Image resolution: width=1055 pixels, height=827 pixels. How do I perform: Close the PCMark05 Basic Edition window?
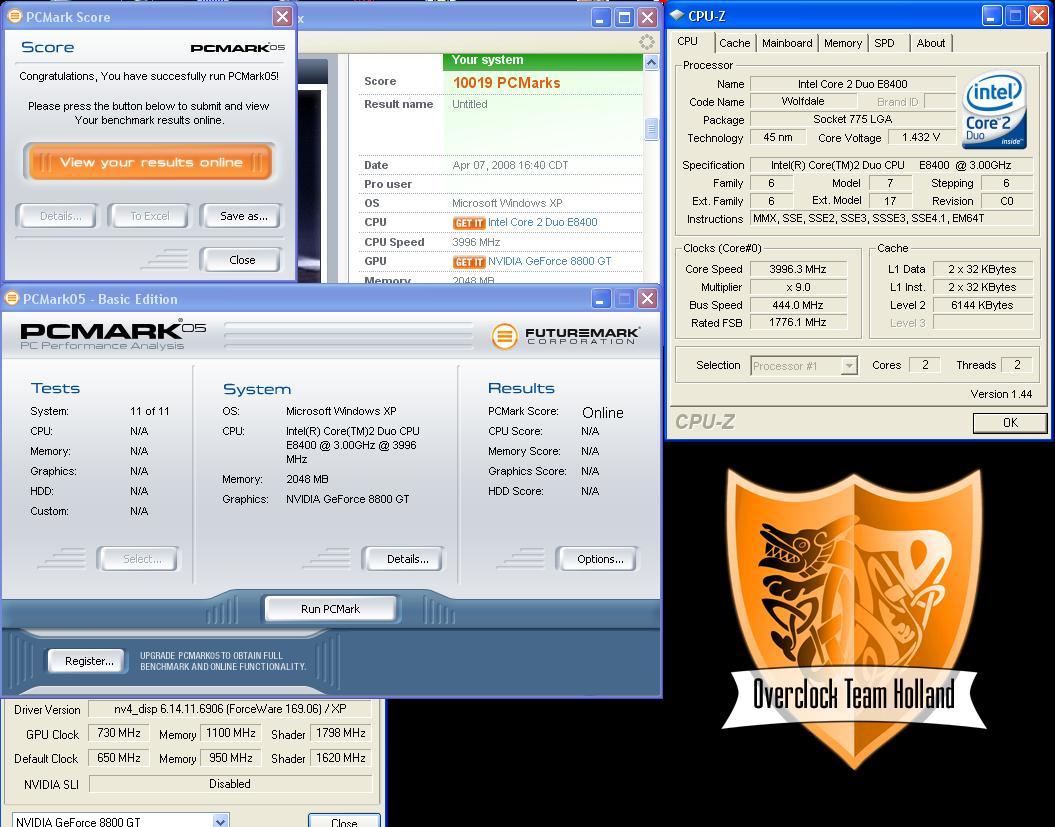[647, 299]
